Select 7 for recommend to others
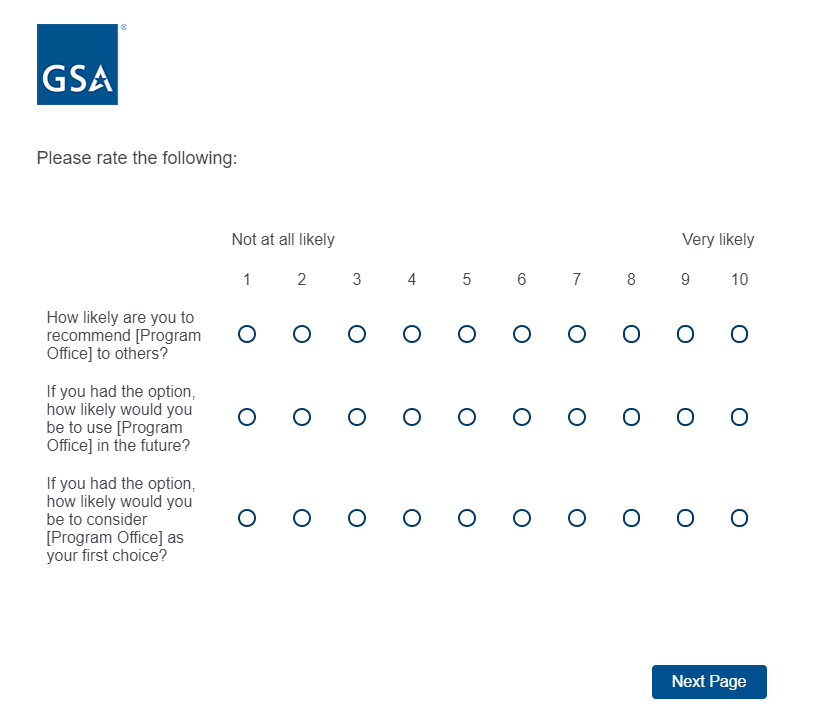 coord(577,334)
